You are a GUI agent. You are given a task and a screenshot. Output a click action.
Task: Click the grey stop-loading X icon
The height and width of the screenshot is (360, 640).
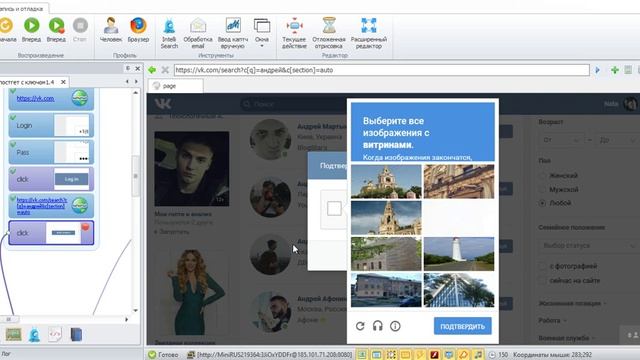pyautogui.click(x=165, y=70)
